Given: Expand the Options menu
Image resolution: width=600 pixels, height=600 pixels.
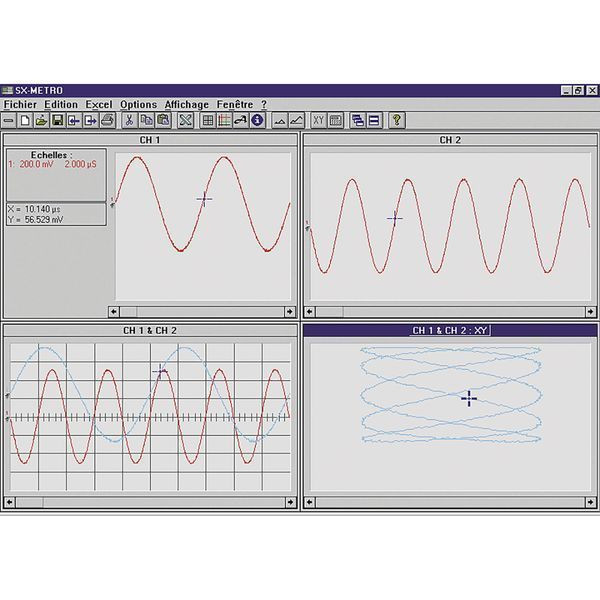Looking at the screenshot, I should (x=138, y=104).
